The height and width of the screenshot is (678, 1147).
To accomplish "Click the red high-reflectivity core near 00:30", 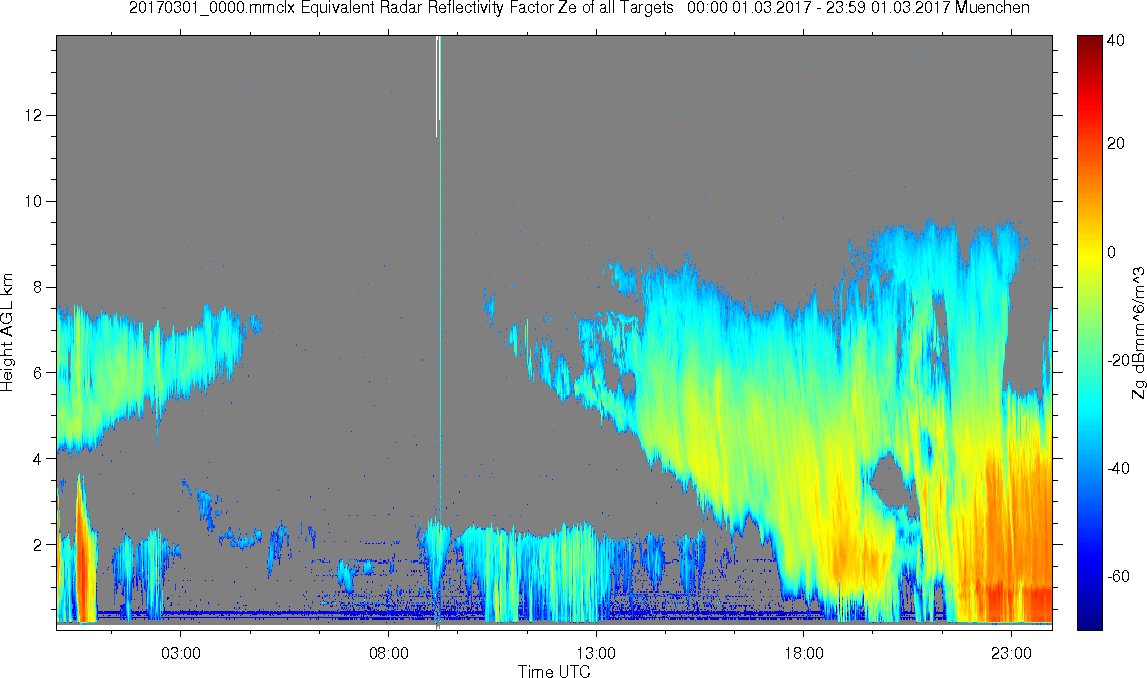I will pyautogui.click(x=84, y=563).
